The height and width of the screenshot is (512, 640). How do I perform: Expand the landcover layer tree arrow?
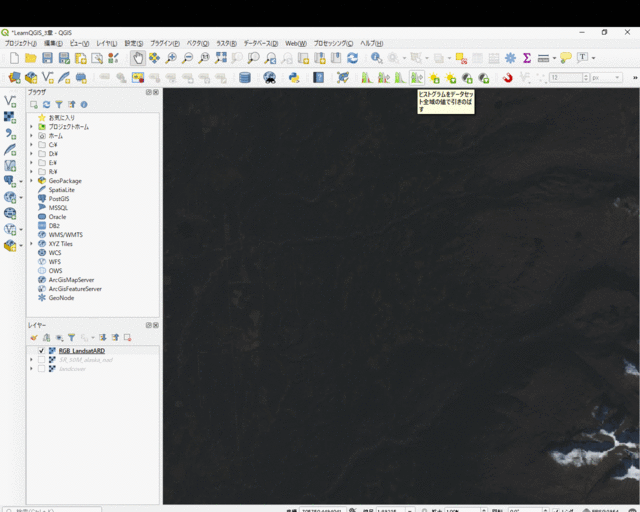(32, 369)
